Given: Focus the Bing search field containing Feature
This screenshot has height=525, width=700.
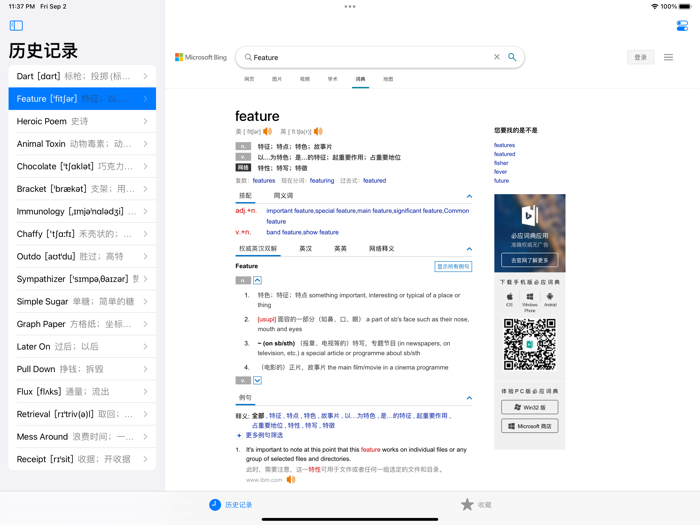Looking at the screenshot, I should tap(379, 57).
